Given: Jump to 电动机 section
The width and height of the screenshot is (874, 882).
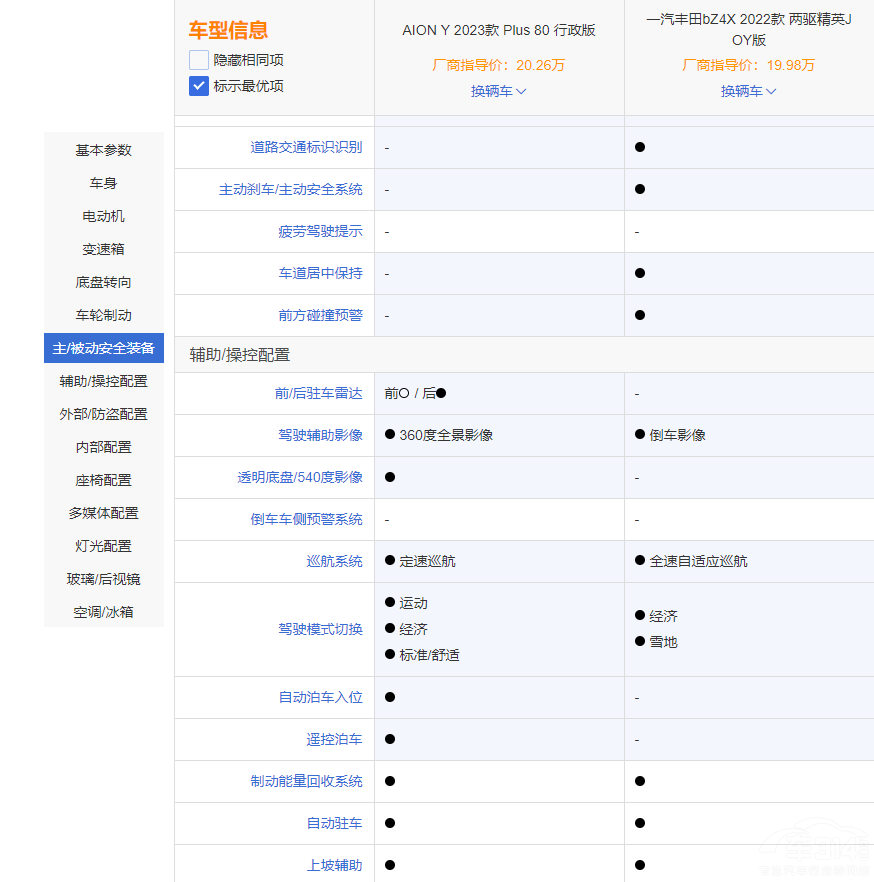Looking at the screenshot, I should click(103, 216).
